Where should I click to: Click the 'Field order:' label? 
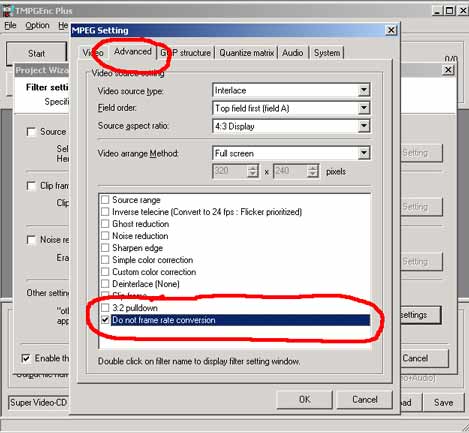click(x=117, y=108)
